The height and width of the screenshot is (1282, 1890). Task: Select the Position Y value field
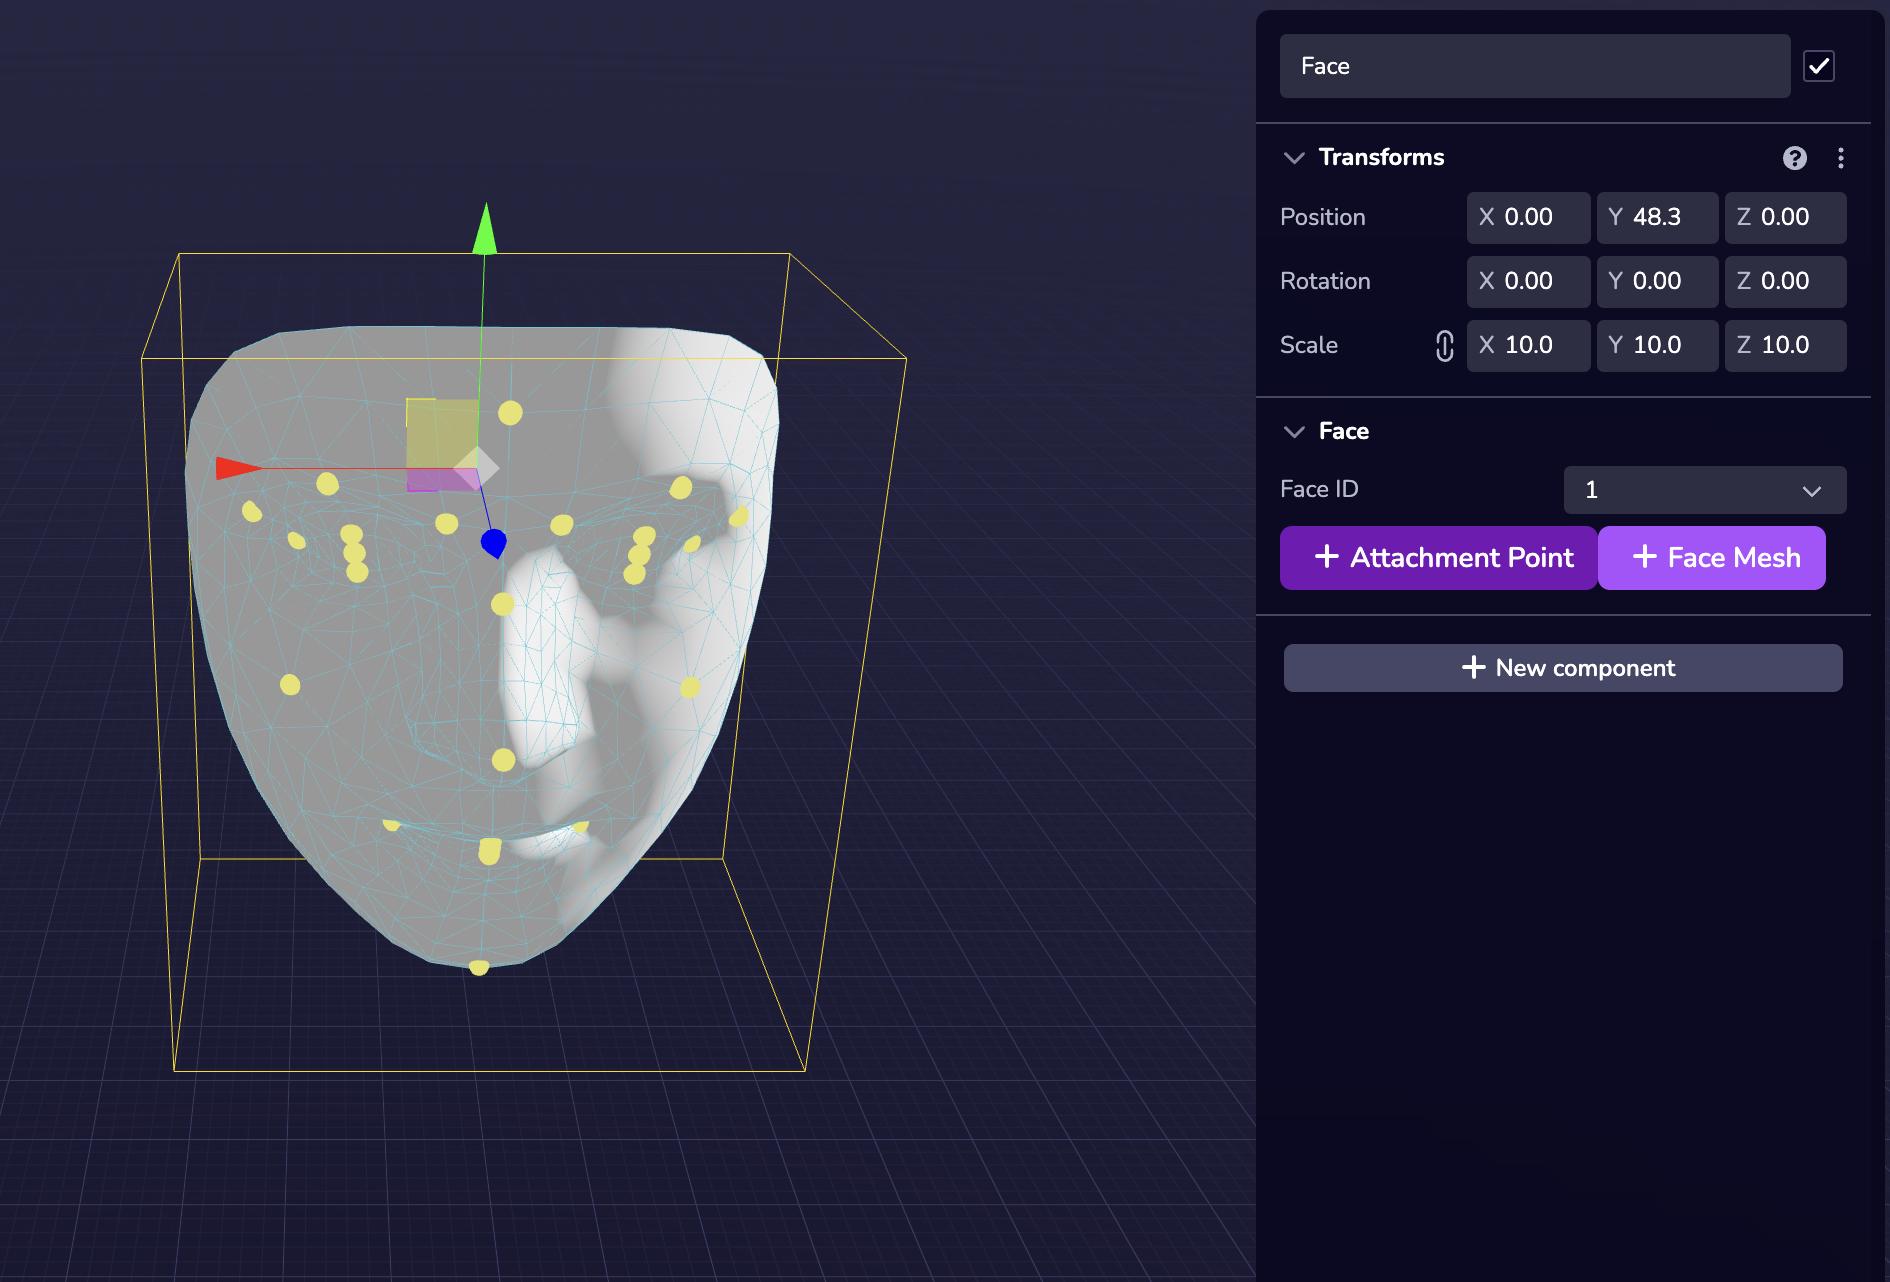1657,217
